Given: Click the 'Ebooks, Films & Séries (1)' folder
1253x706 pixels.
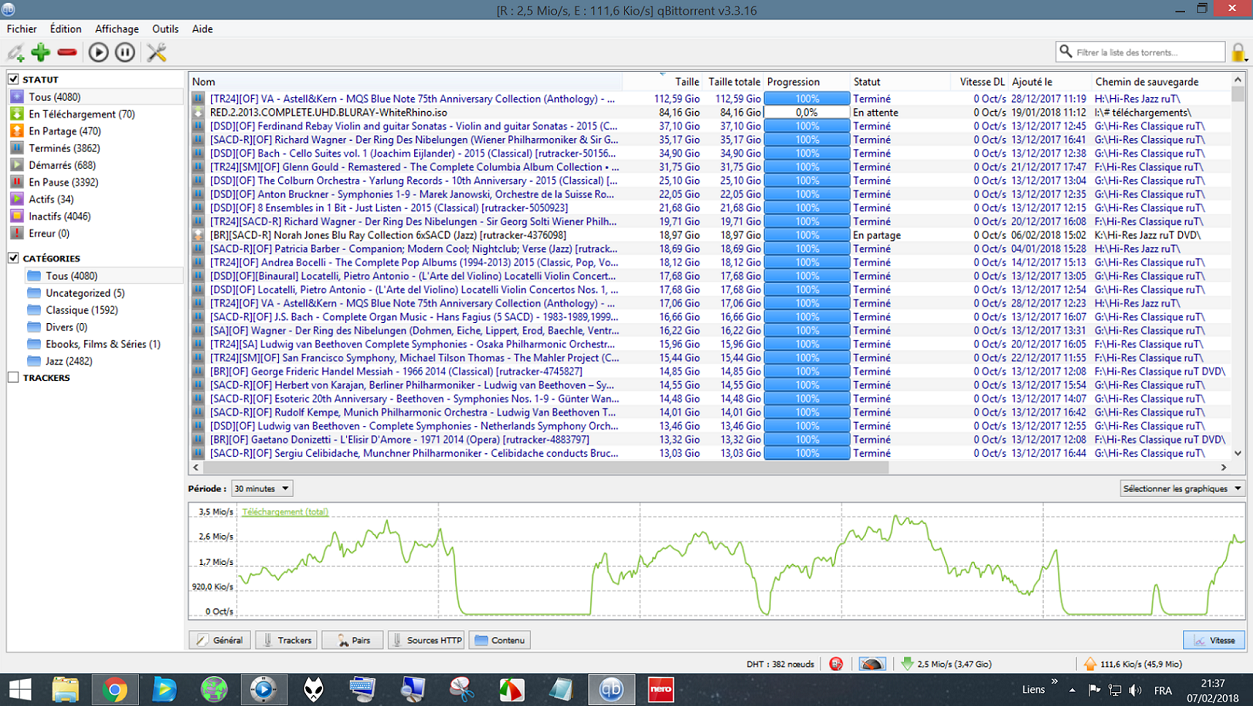Looking at the screenshot, I should coord(35,344).
